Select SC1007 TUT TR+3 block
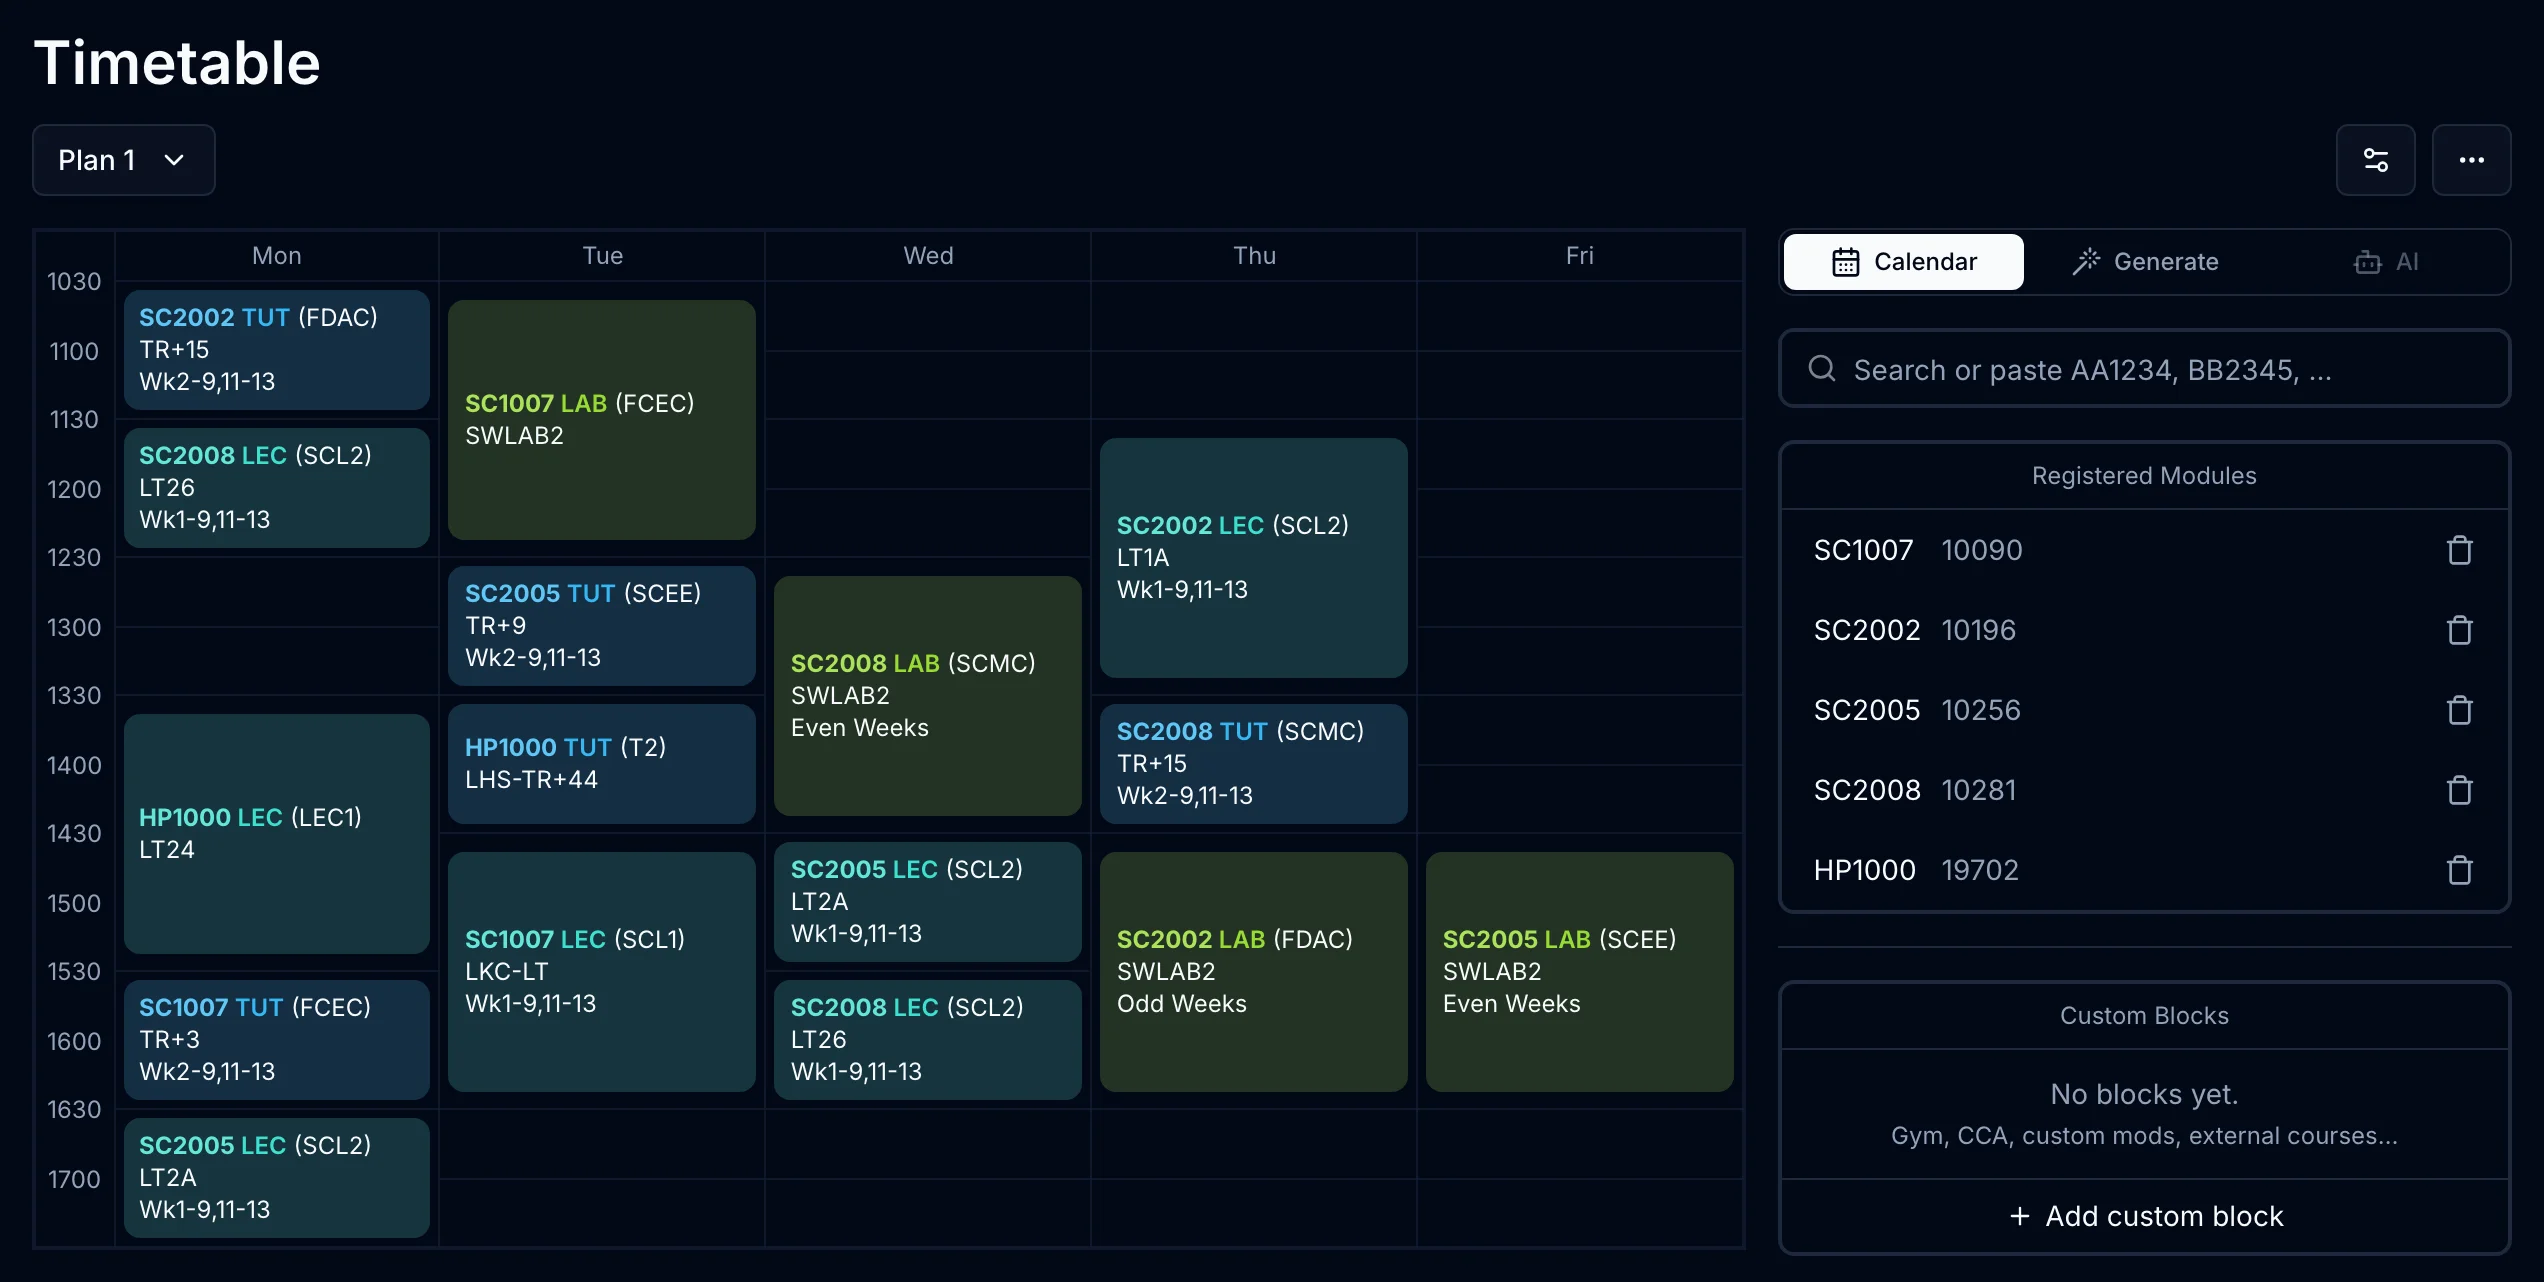 pyautogui.click(x=277, y=1039)
